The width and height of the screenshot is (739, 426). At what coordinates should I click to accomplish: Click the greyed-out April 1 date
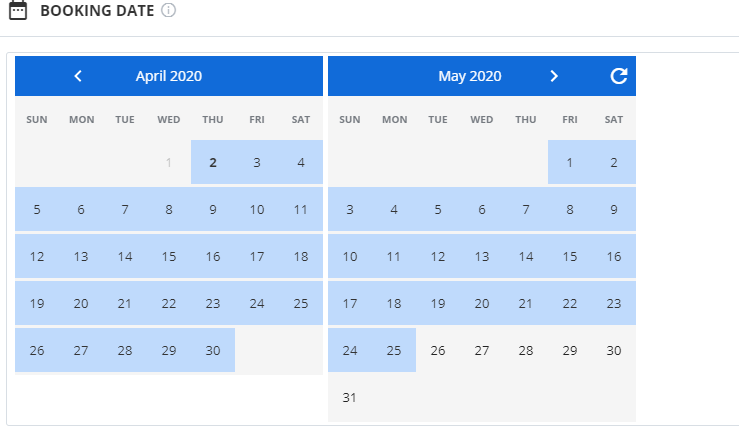tap(169, 163)
